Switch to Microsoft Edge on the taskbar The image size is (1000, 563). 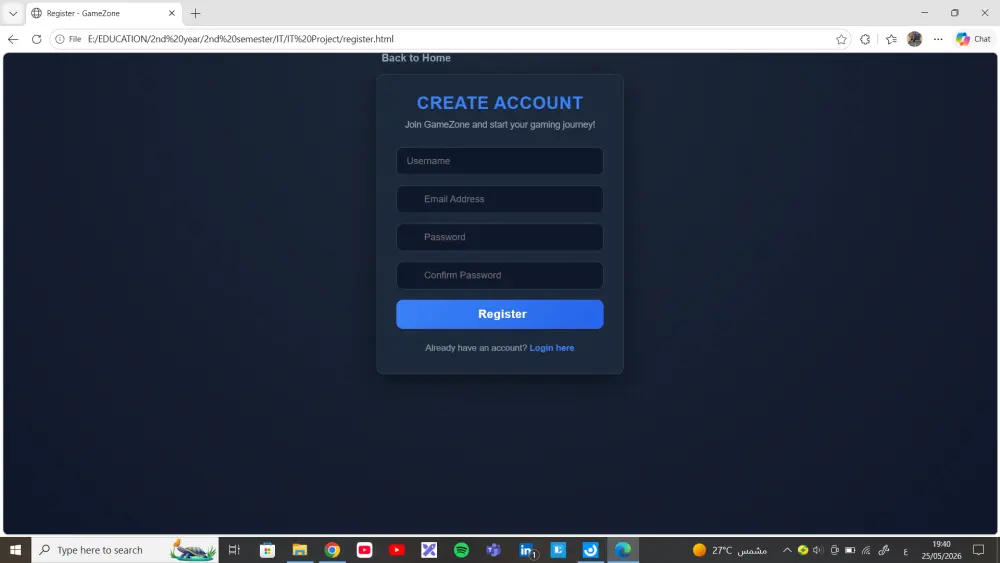tap(623, 550)
